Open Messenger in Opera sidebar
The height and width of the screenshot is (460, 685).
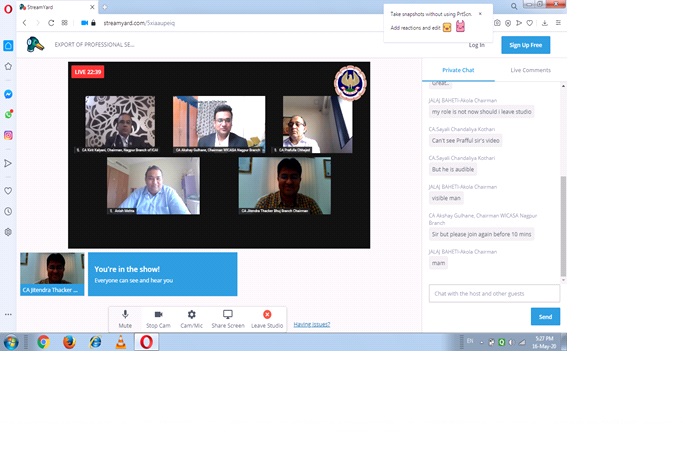click(8, 94)
